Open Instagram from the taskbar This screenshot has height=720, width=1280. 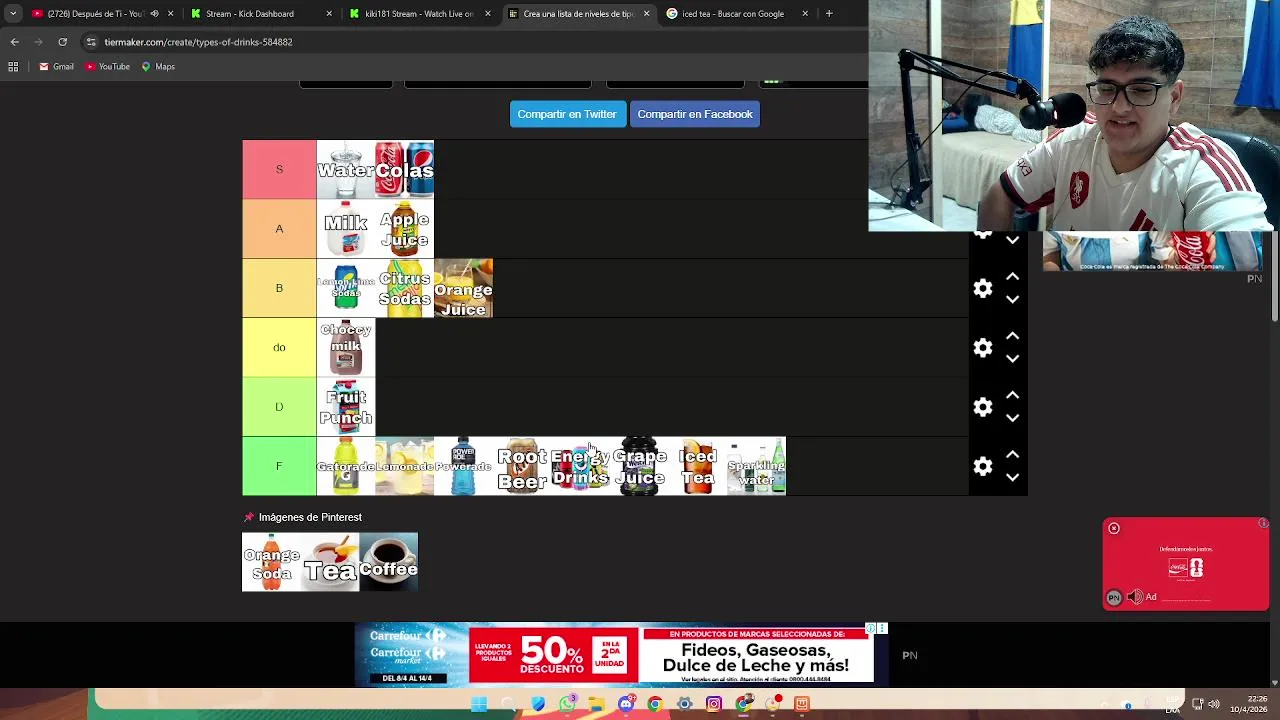(713, 704)
